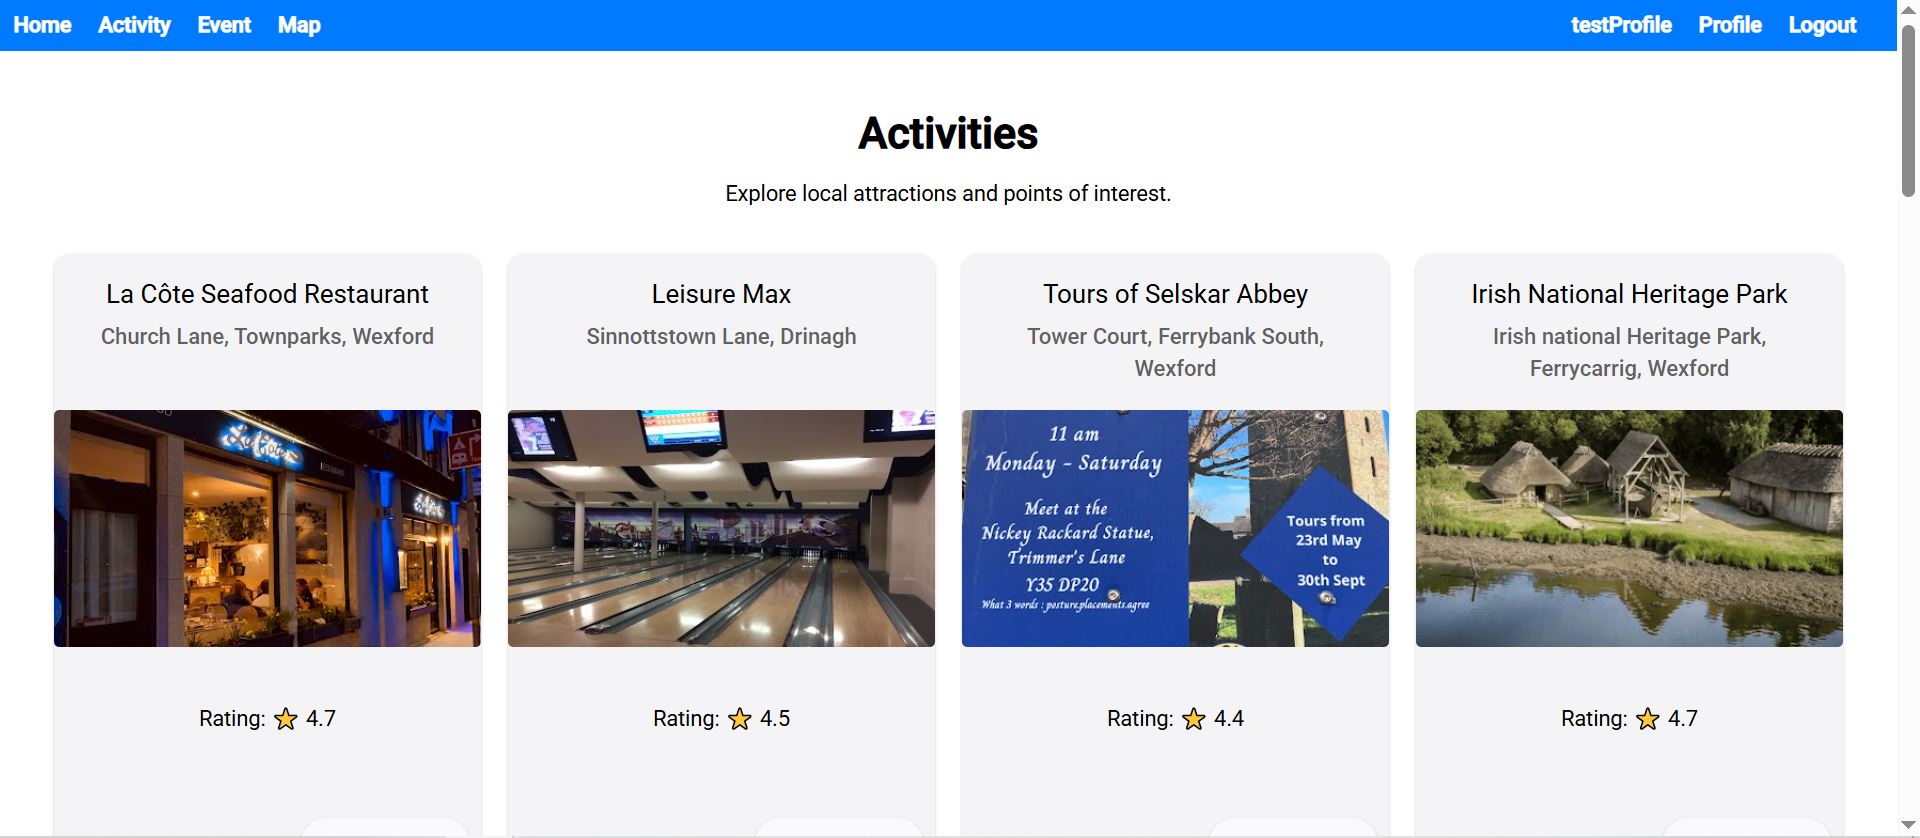Click the Tours of Selskar Abbey picture
Image resolution: width=1920 pixels, height=838 pixels.
pyautogui.click(x=1175, y=528)
